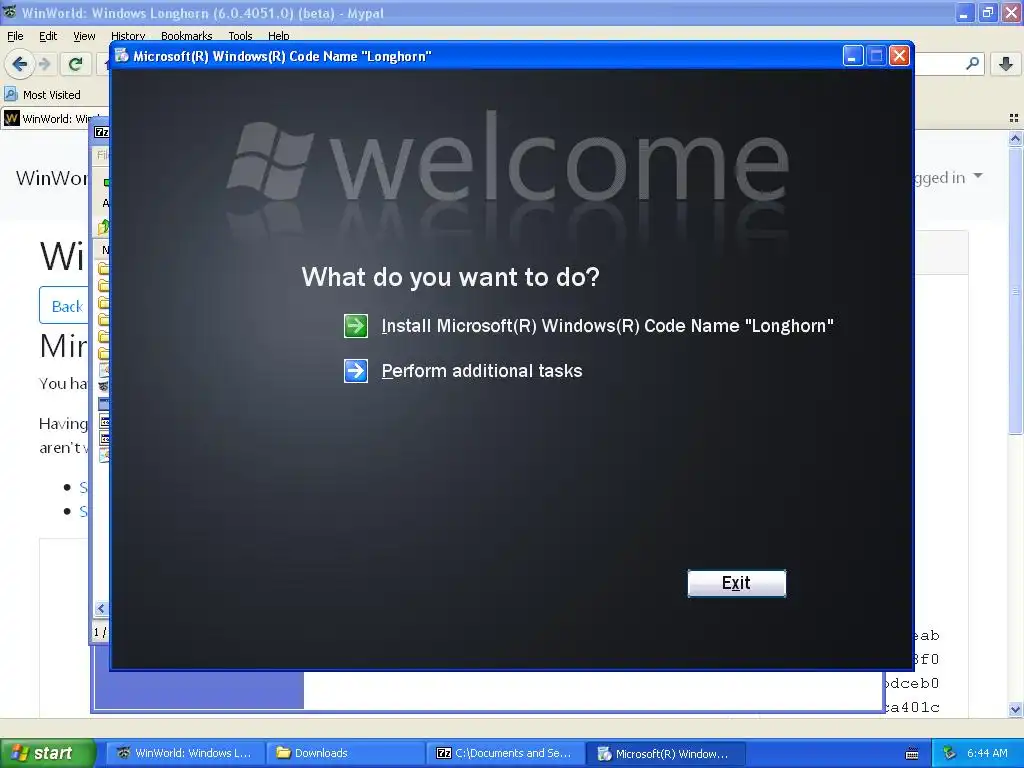1024x768 pixels.
Task: Reload the page in Mypal
Action: click(76, 64)
